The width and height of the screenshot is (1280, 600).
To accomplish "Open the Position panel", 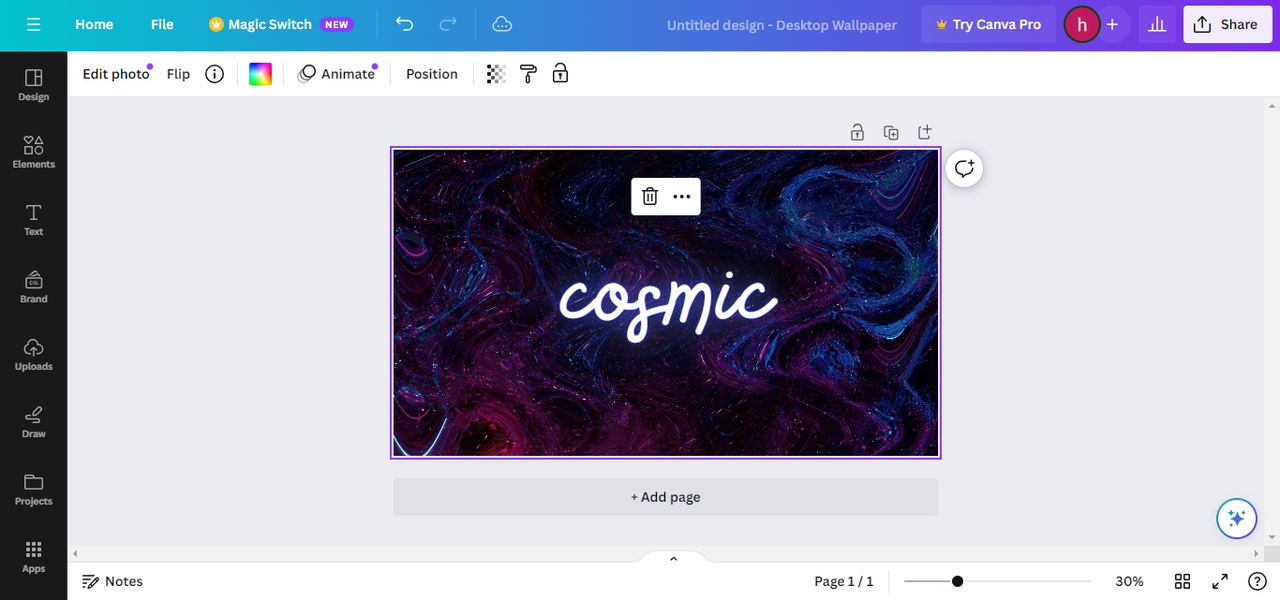I will (432, 74).
